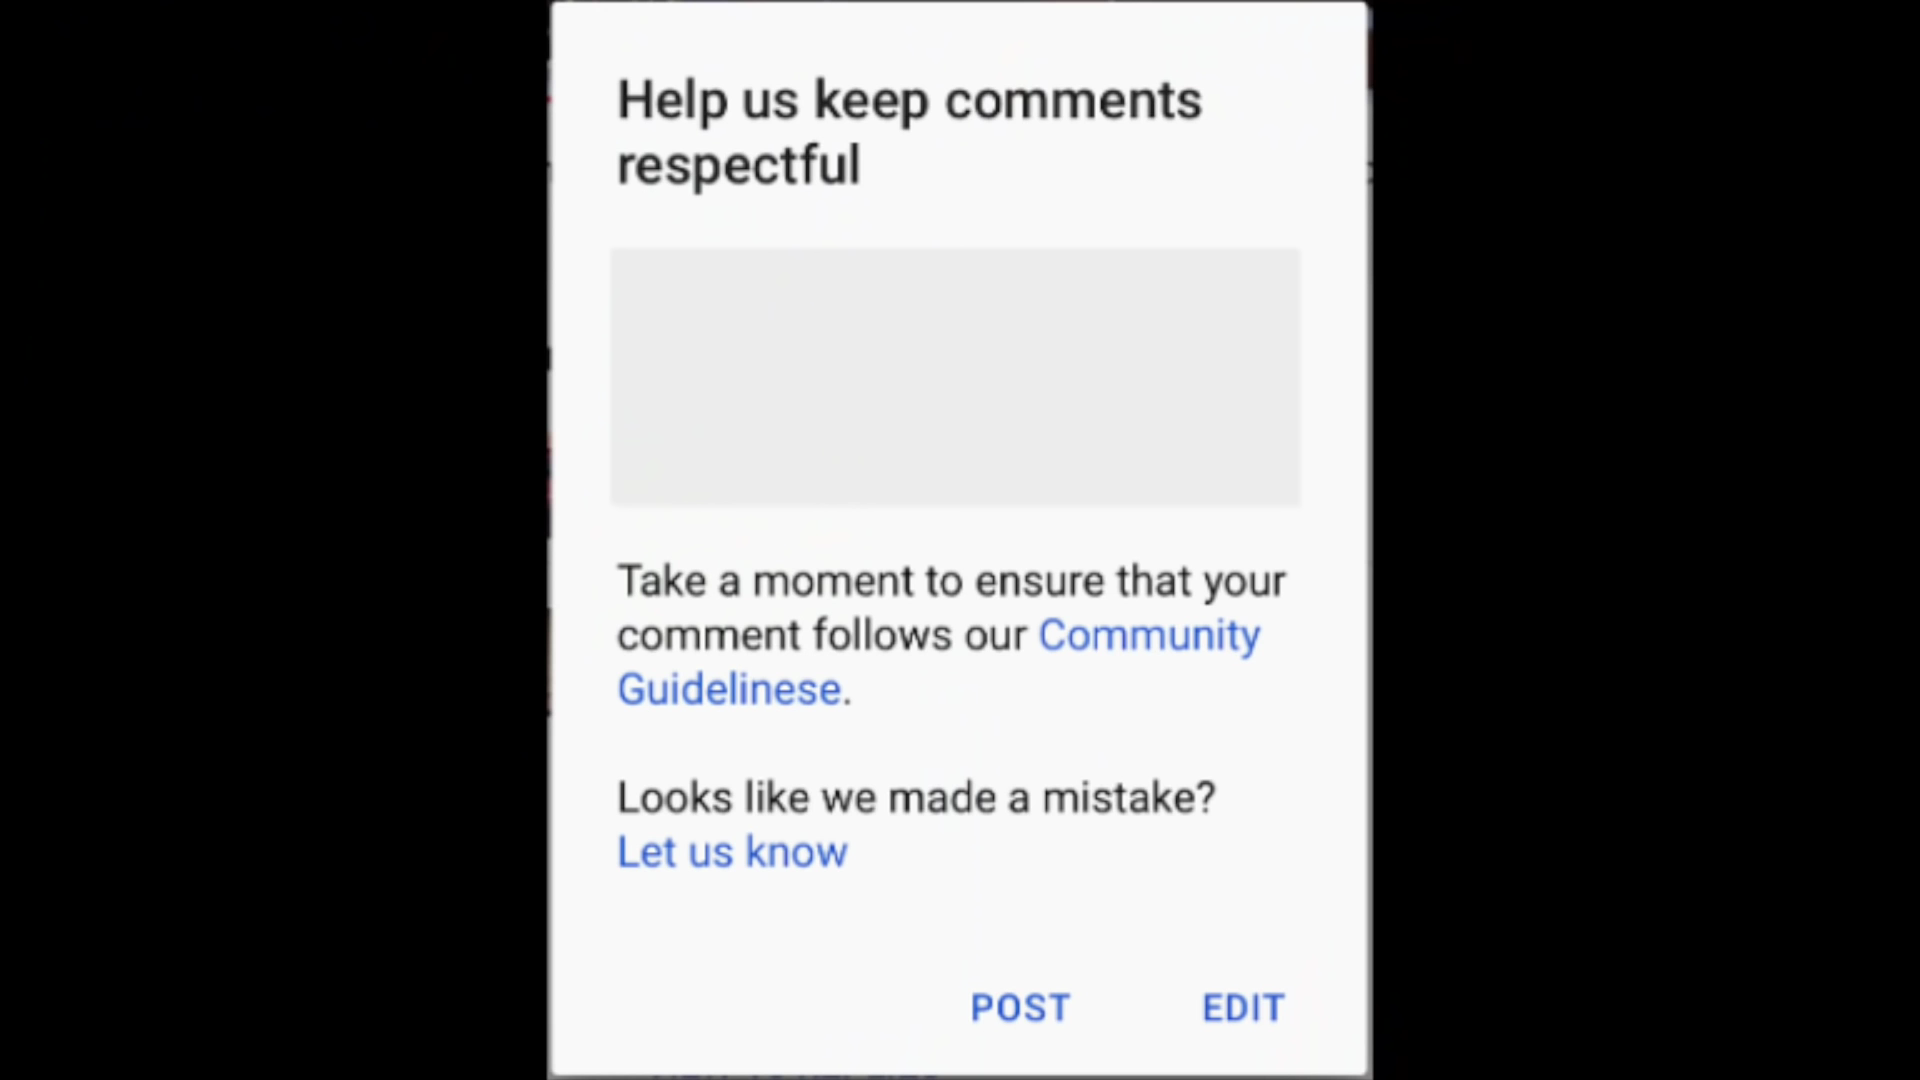Image resolution: width=1920 pixels, height=1080 pixels.
Task: Tap the POST button
Action: 1020,1008
